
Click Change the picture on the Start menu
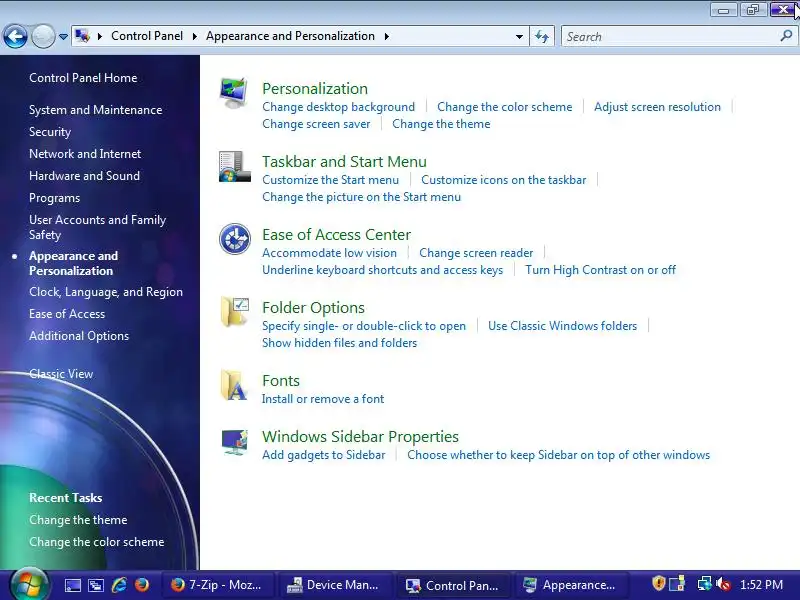coord(361,197)
